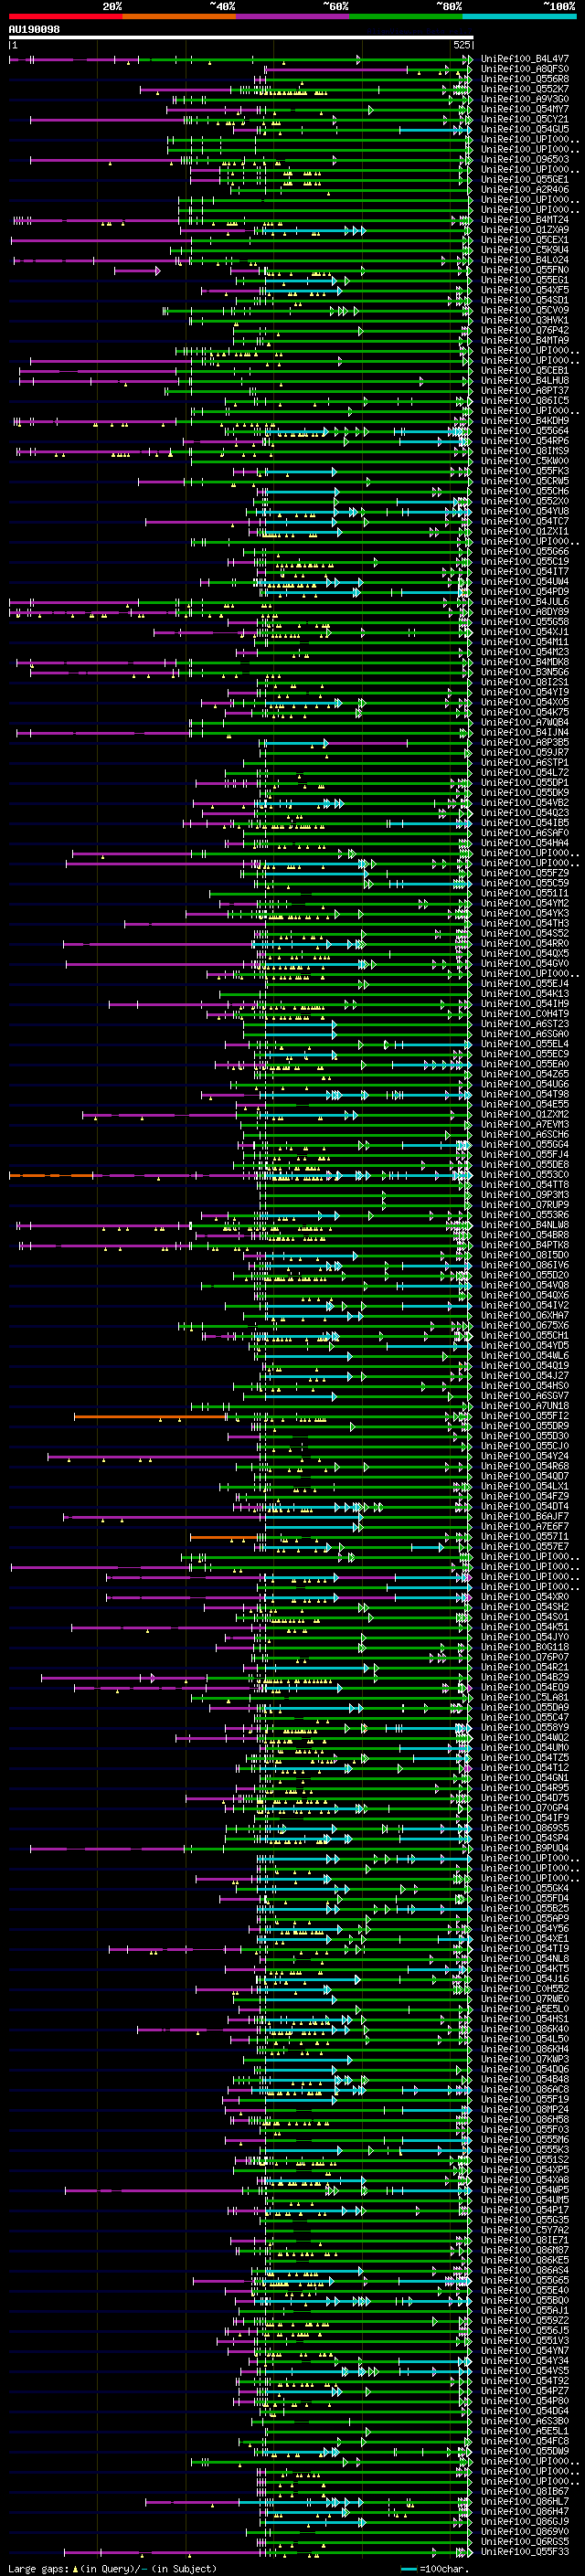Select the UniRef100_Q3HVK1 label

525,320
